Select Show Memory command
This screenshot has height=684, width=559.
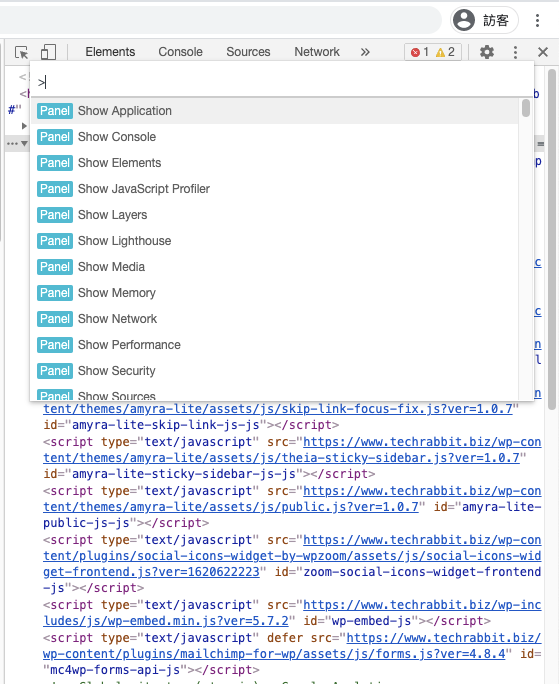[274, 293]
